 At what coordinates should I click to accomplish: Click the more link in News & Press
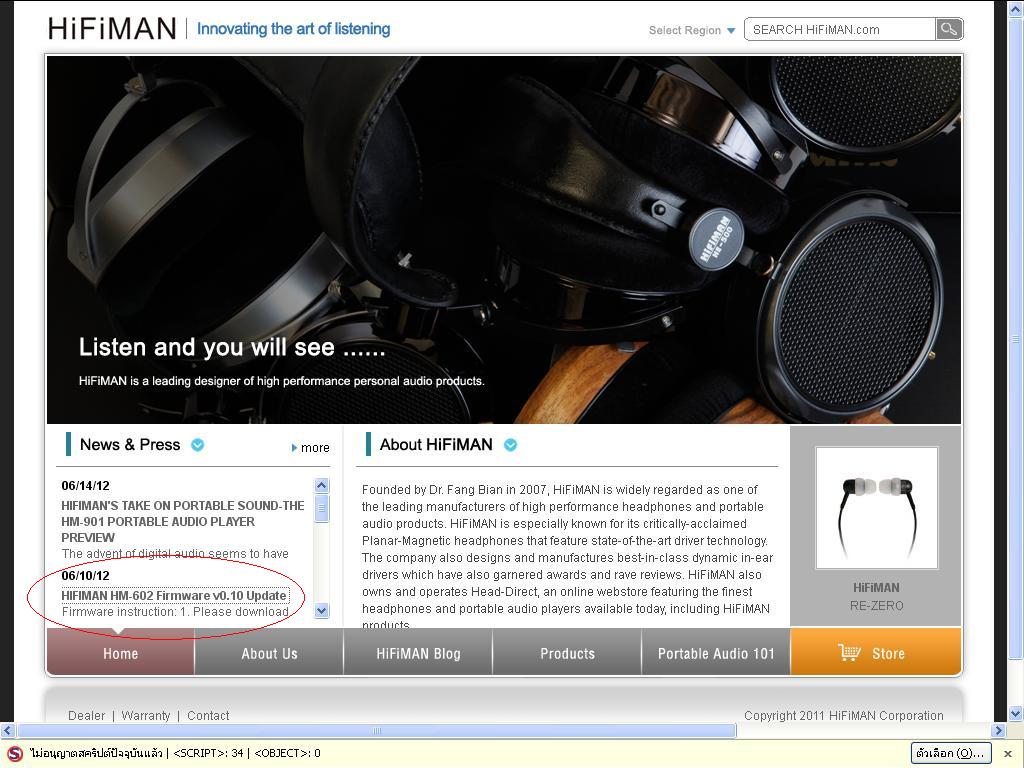[311, 447]
